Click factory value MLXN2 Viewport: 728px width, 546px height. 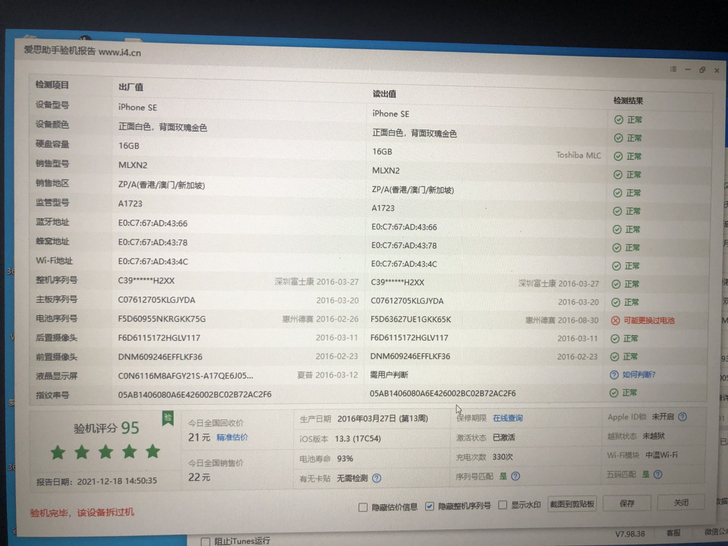[133, 165]
